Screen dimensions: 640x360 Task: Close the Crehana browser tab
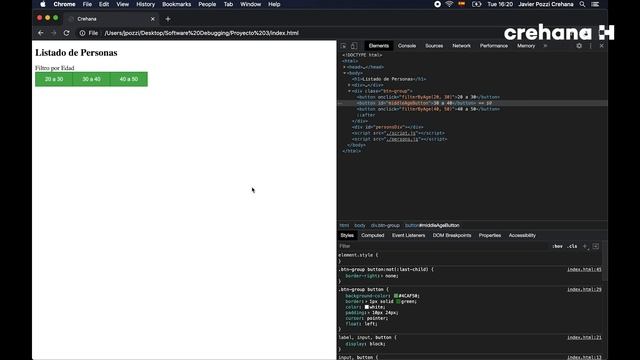click(153, 19)
